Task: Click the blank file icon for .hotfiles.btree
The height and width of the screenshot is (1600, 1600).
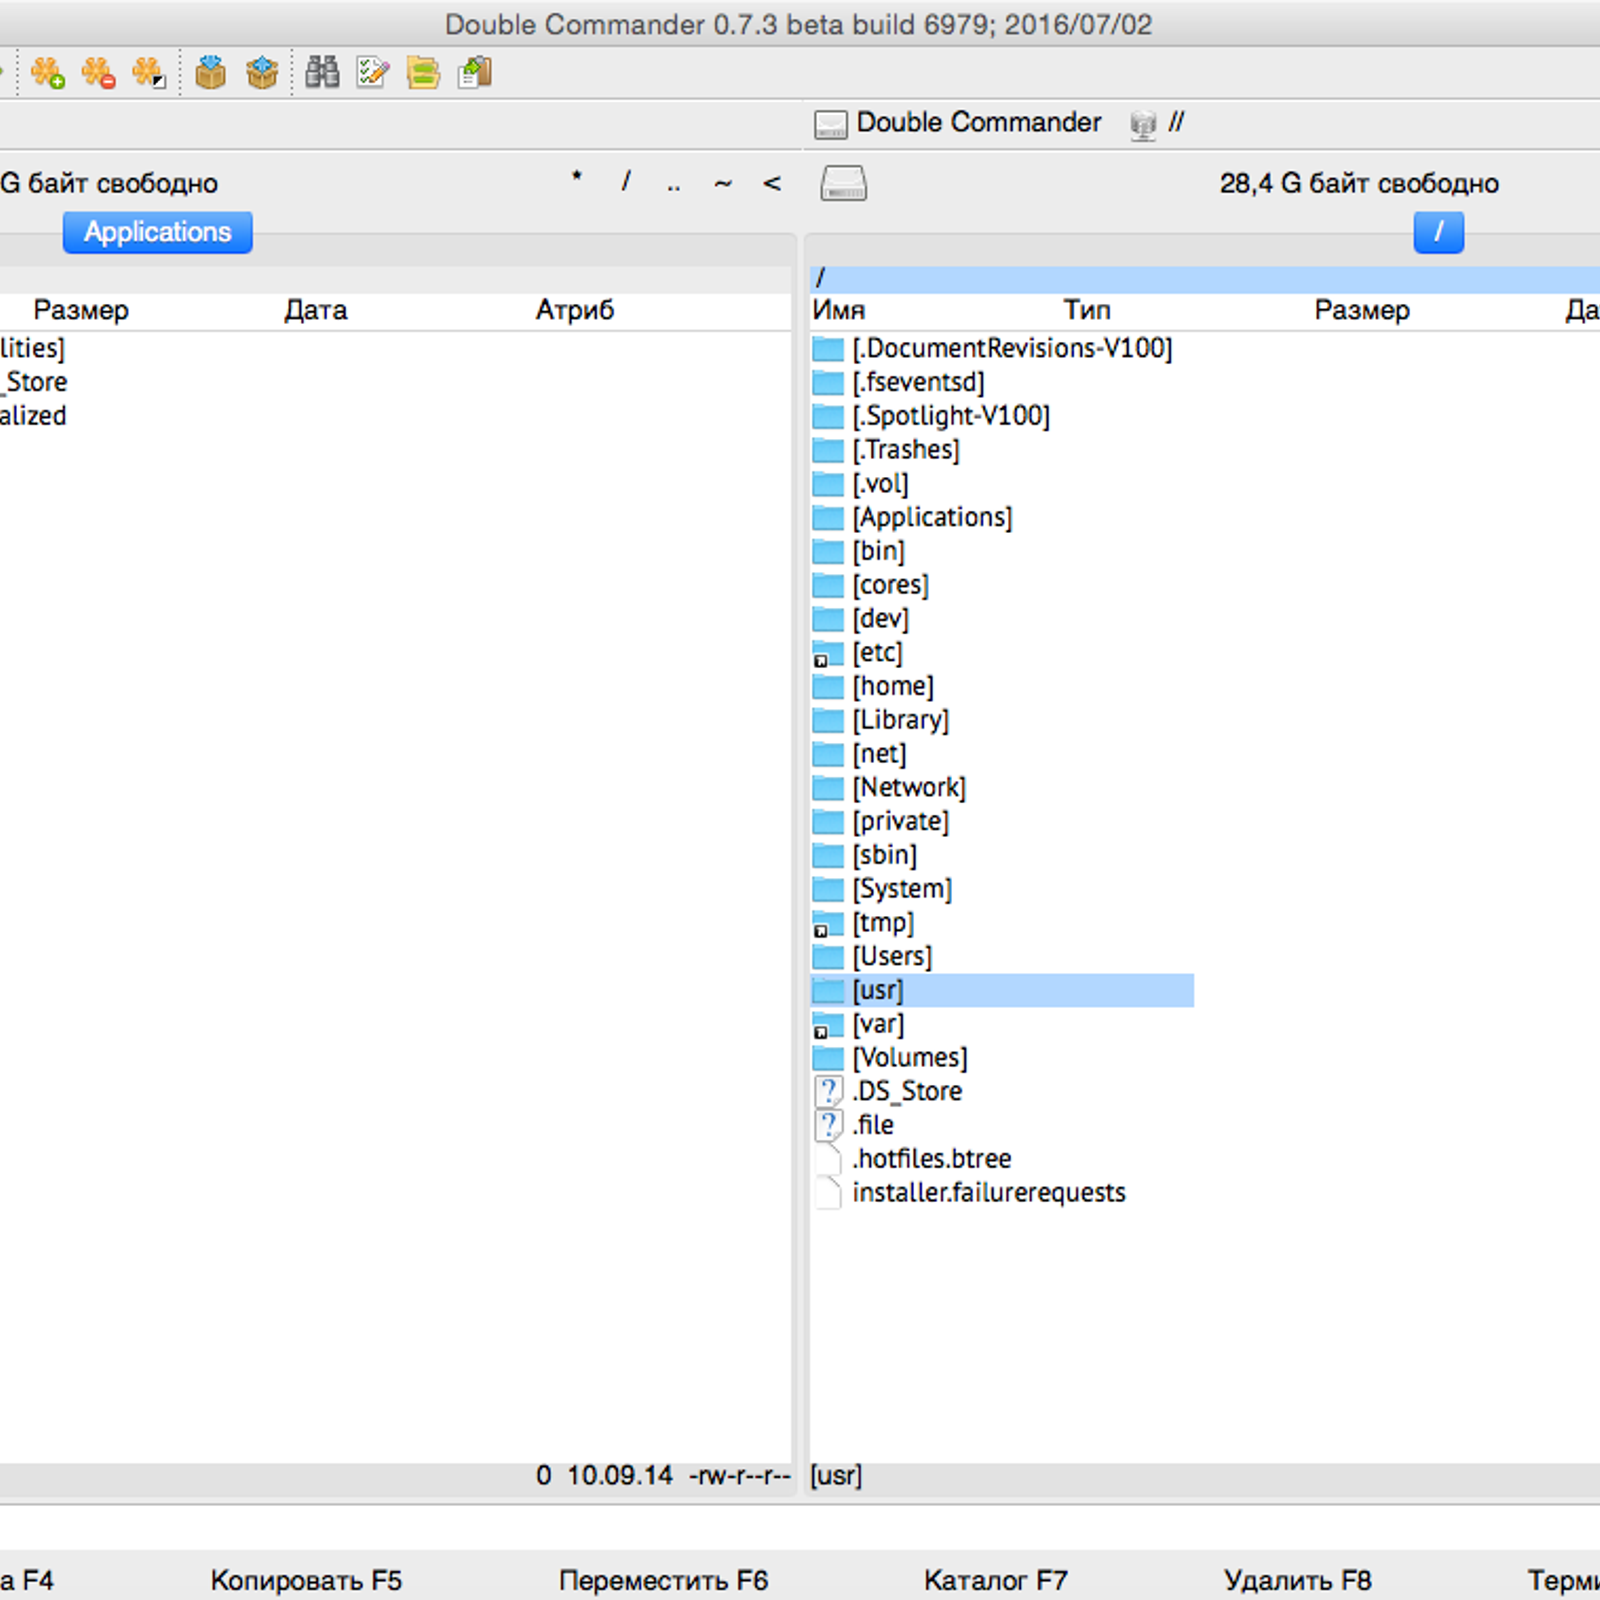Action: [828, 1159]
